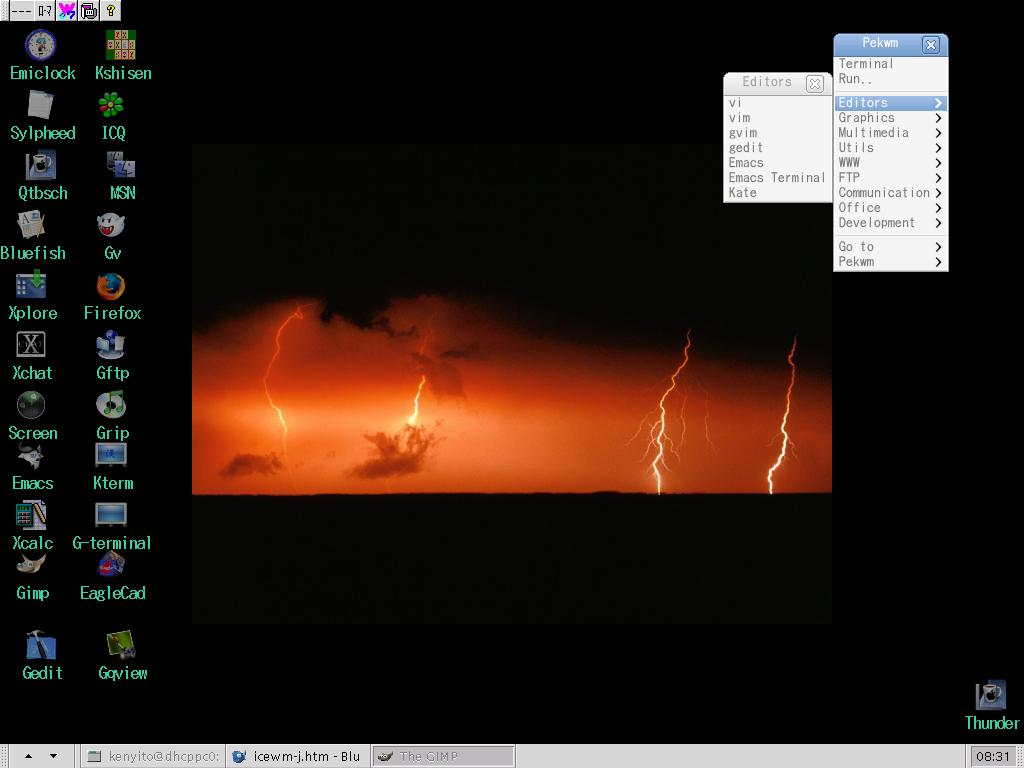Image resolution: width=1024 pixels, height=768 pixels.
Task: Open the Kshisen game icon
Action: coord(121,46)
